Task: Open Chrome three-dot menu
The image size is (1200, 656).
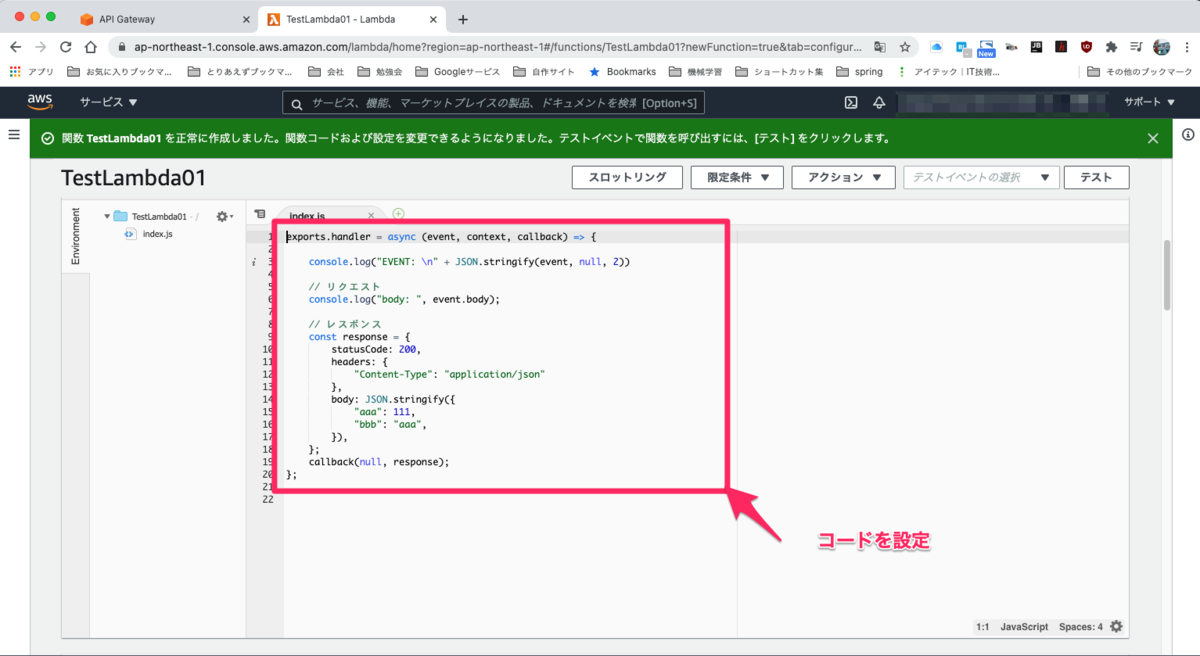Action: click(x=1185, y=47)
